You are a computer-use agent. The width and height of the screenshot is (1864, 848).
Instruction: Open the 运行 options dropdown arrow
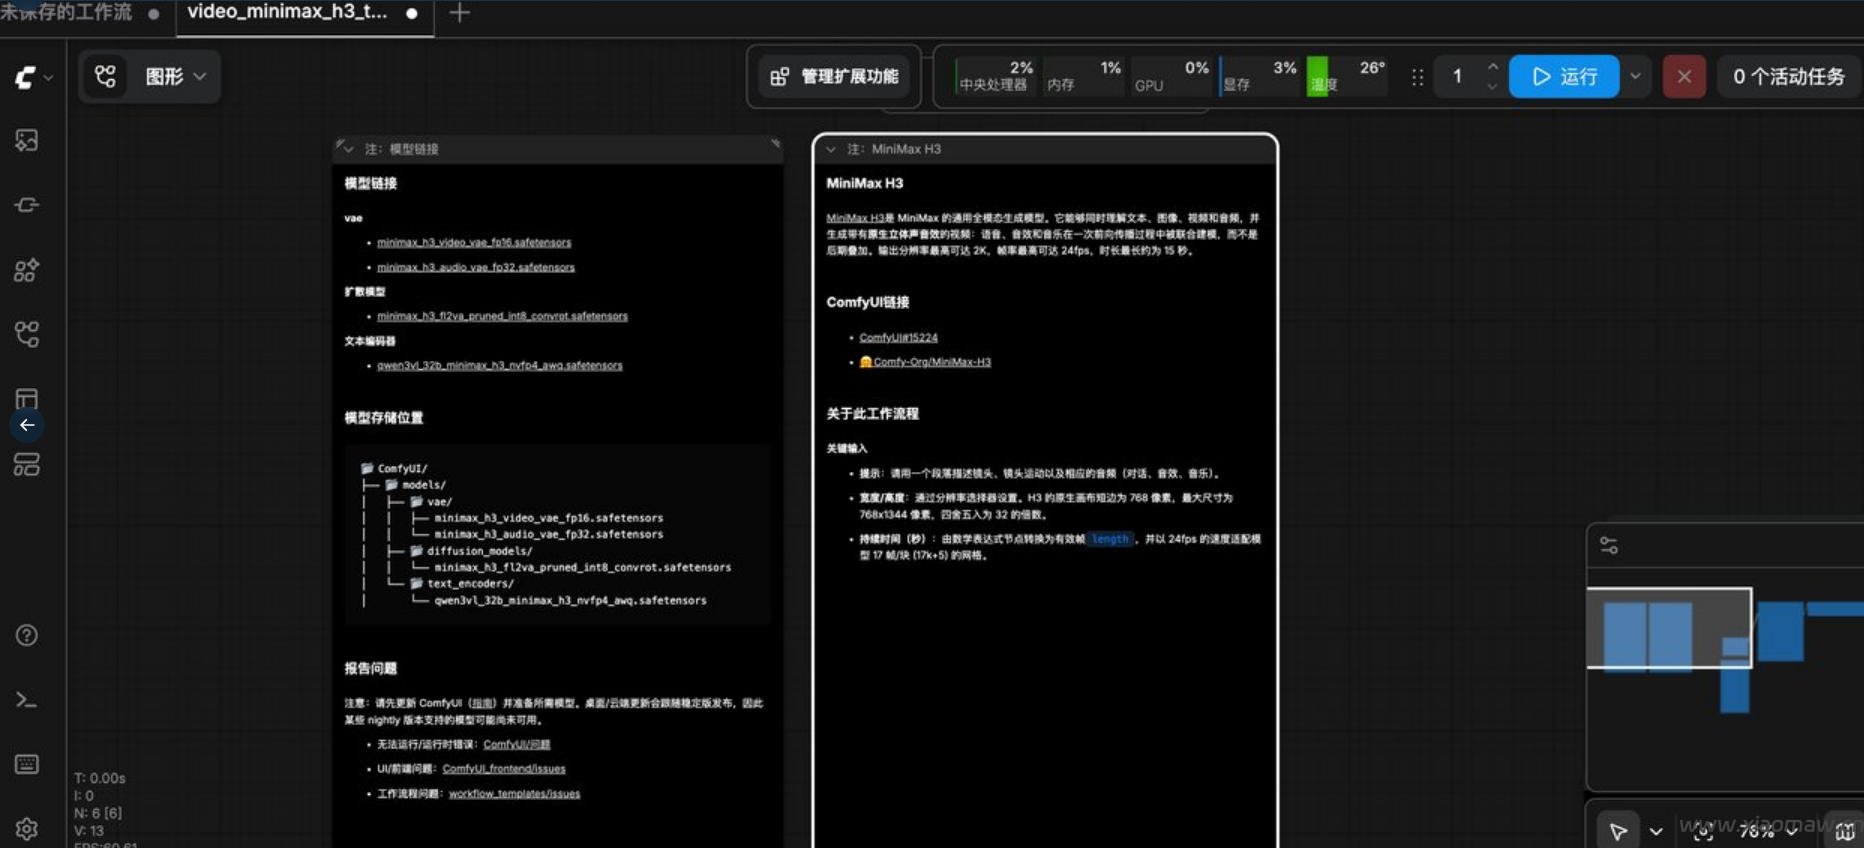click(x=1635, y=76)
